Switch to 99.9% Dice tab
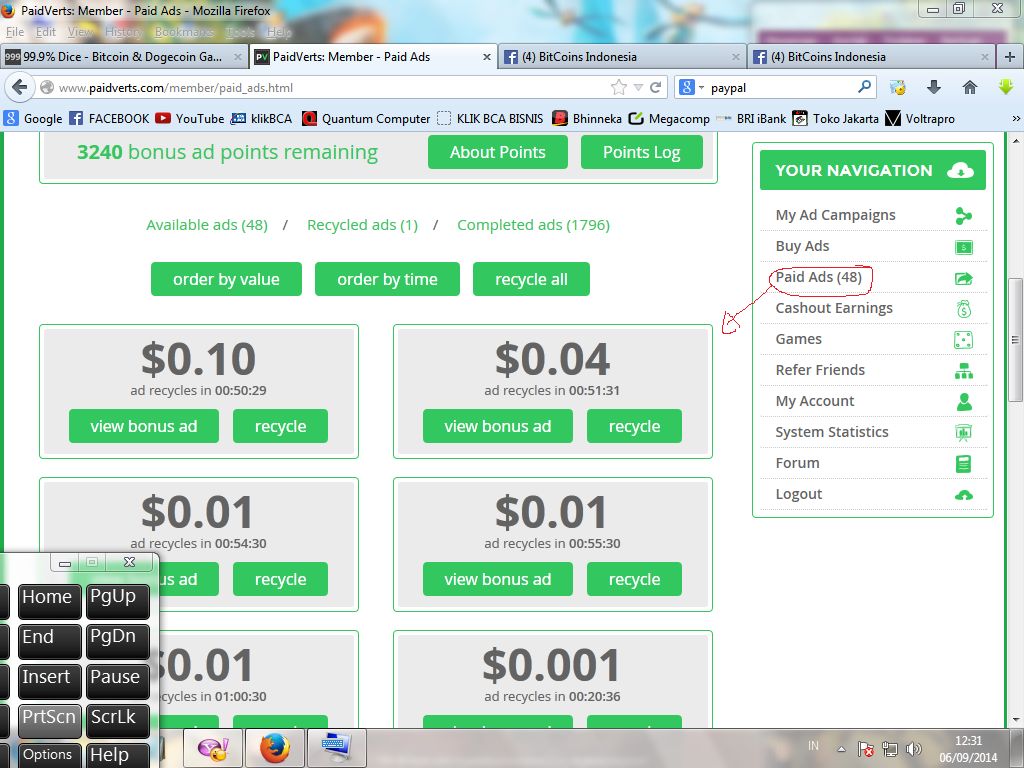 [124, 57]
